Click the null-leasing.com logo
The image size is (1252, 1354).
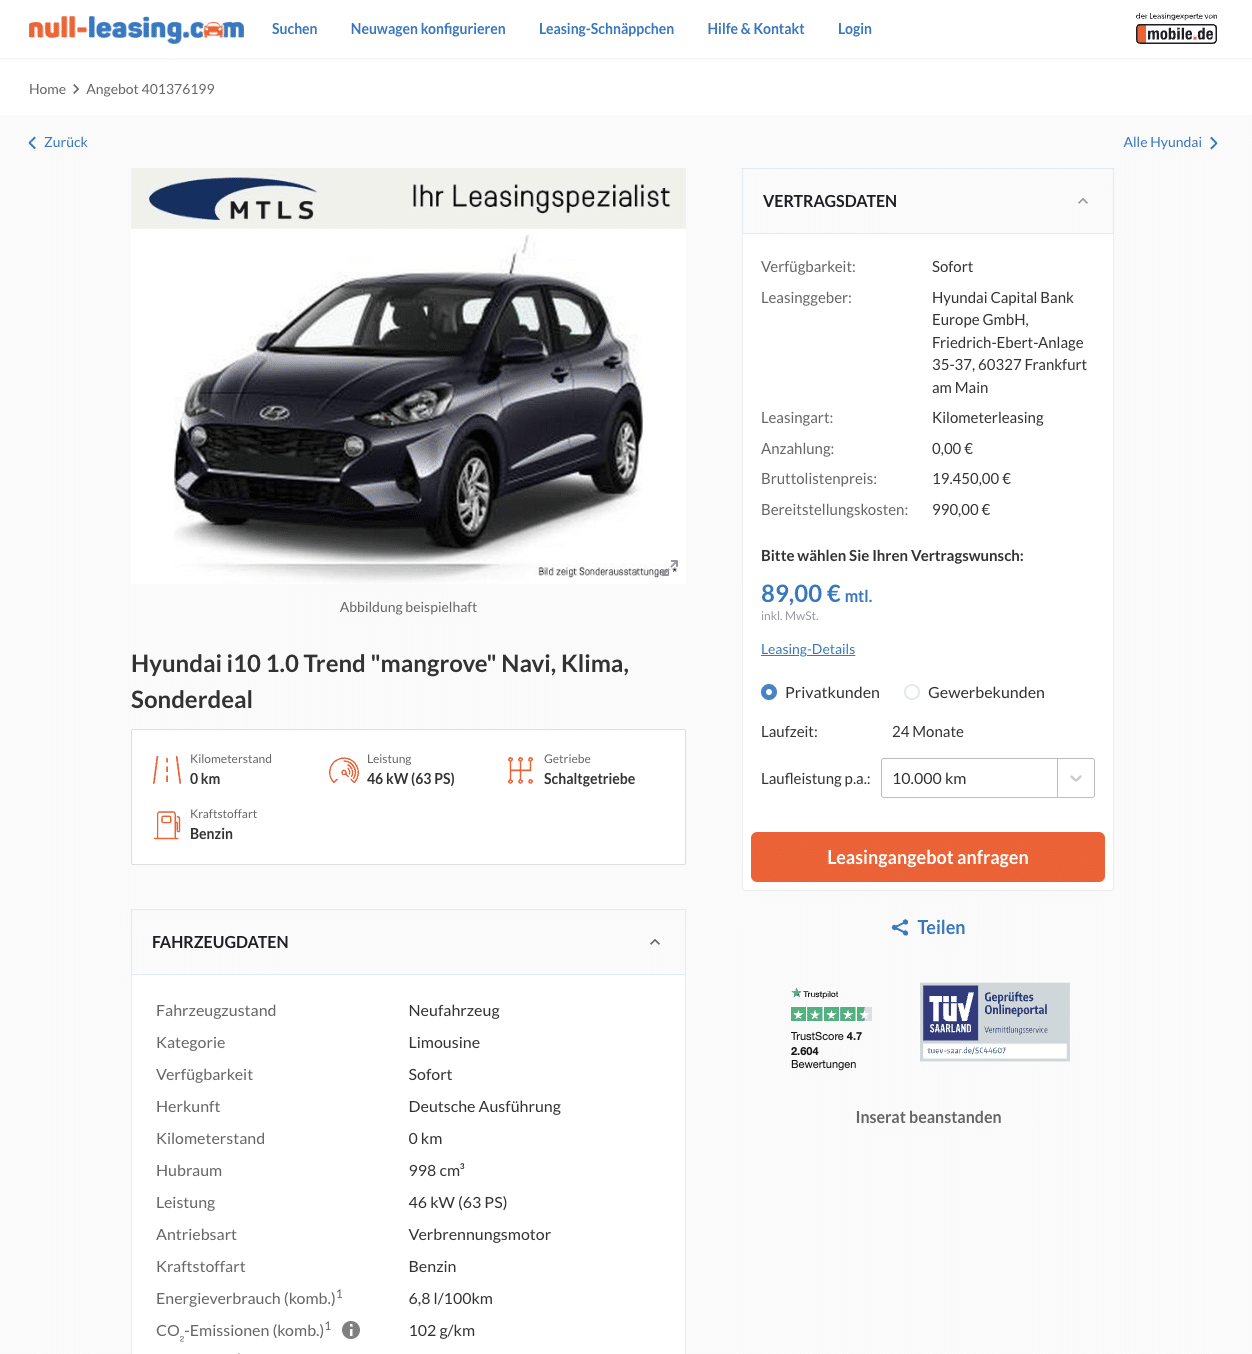tap(136, 29)
